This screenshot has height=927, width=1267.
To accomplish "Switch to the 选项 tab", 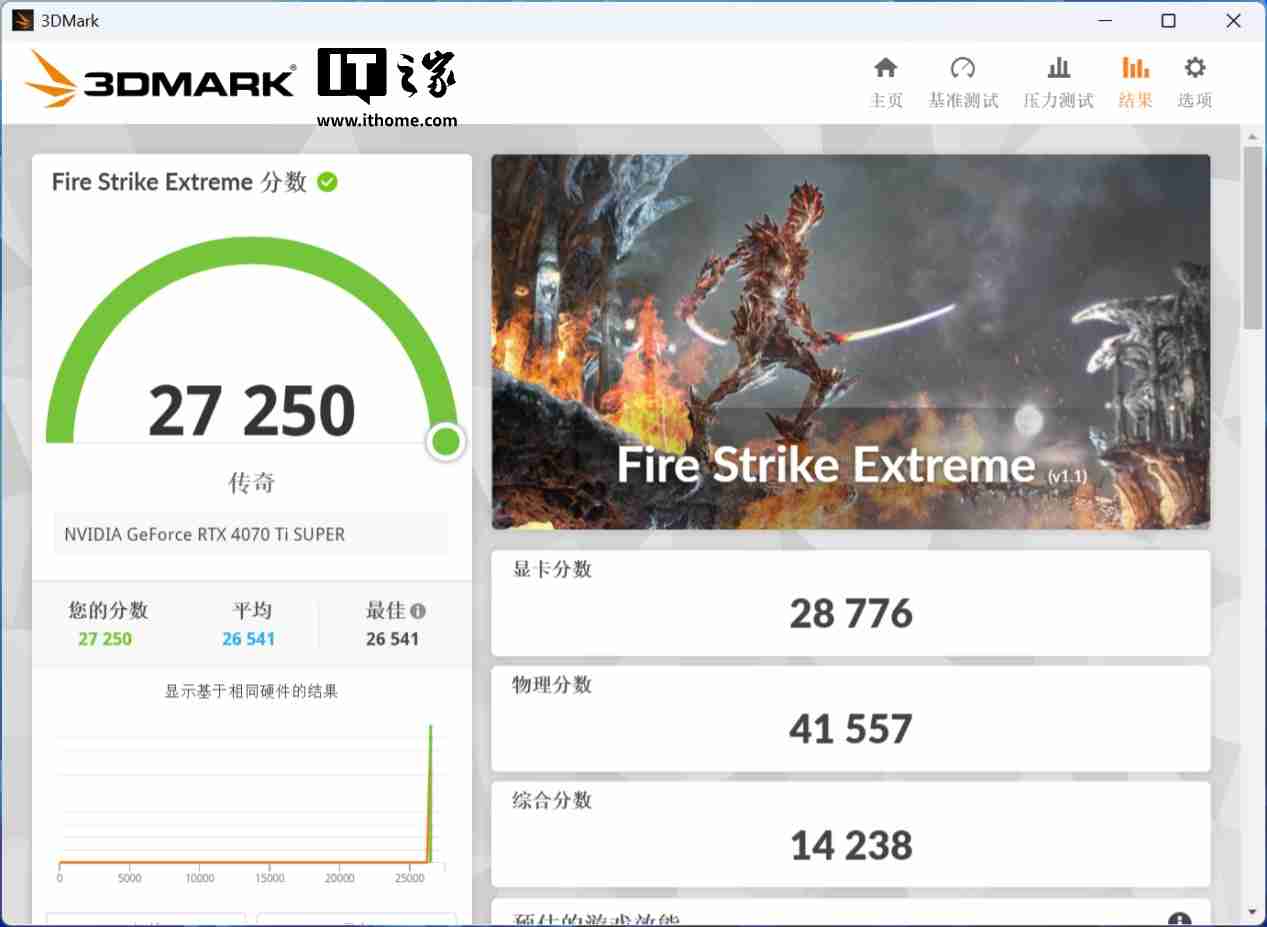I will pos(1194,80).
